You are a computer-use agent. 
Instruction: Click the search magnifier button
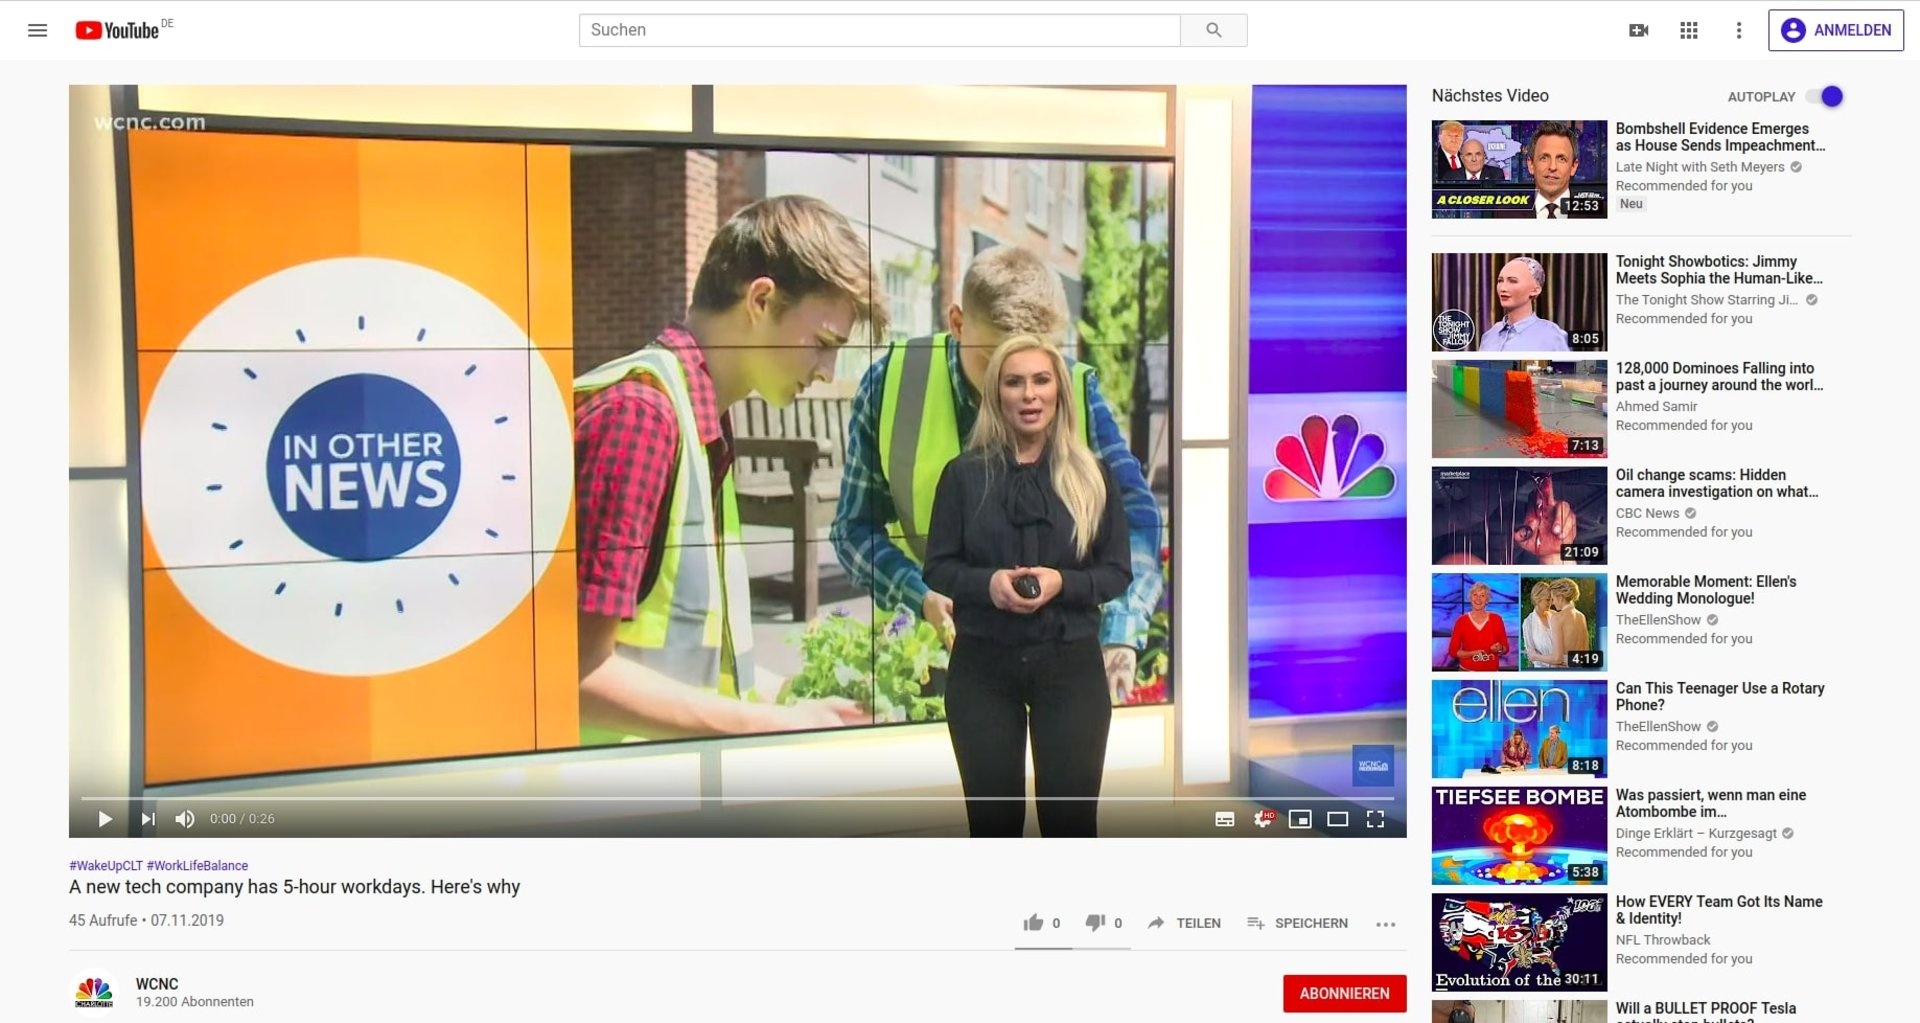tap(1213, 30)
